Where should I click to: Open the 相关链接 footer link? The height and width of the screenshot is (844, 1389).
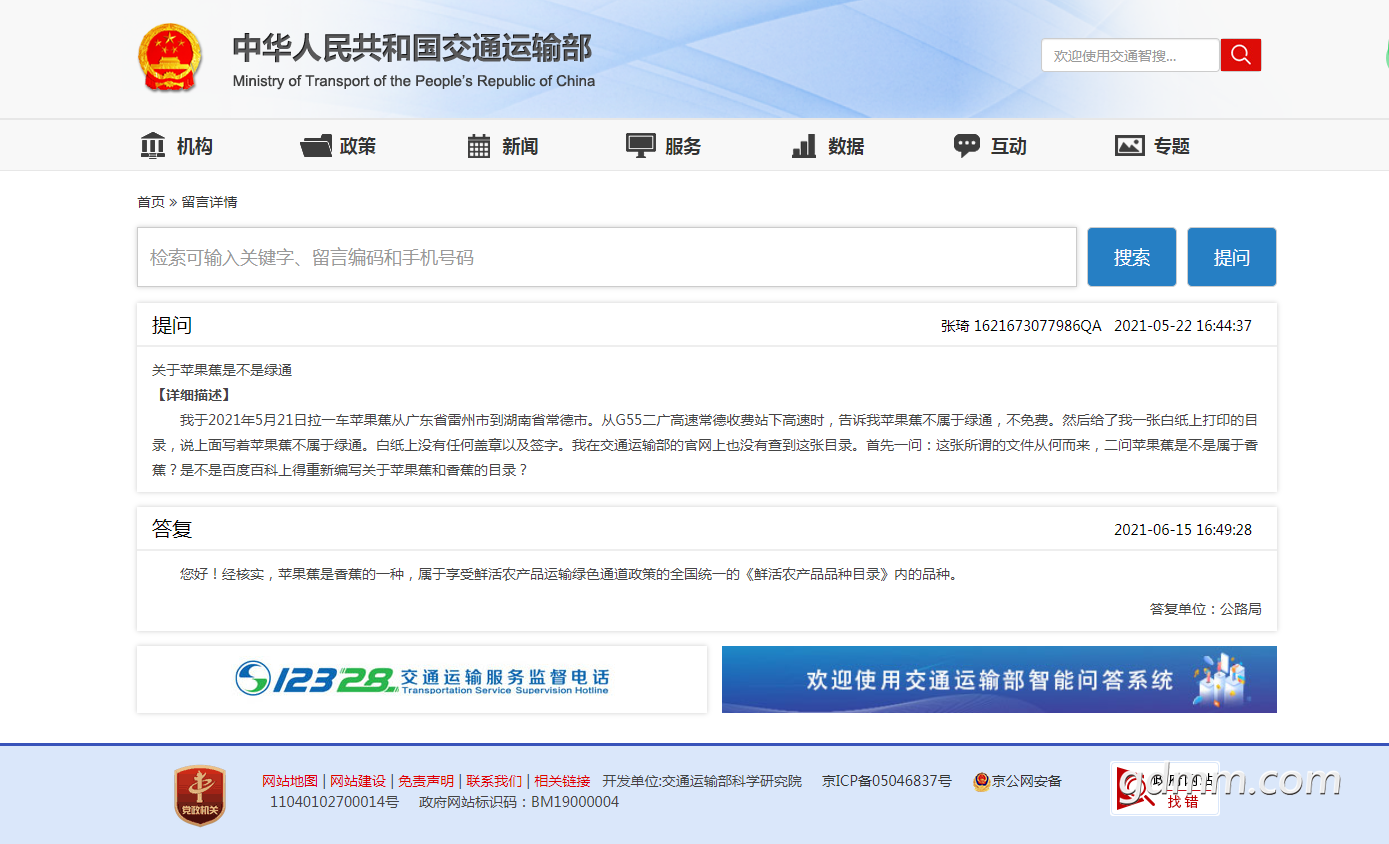click(562, 781)
